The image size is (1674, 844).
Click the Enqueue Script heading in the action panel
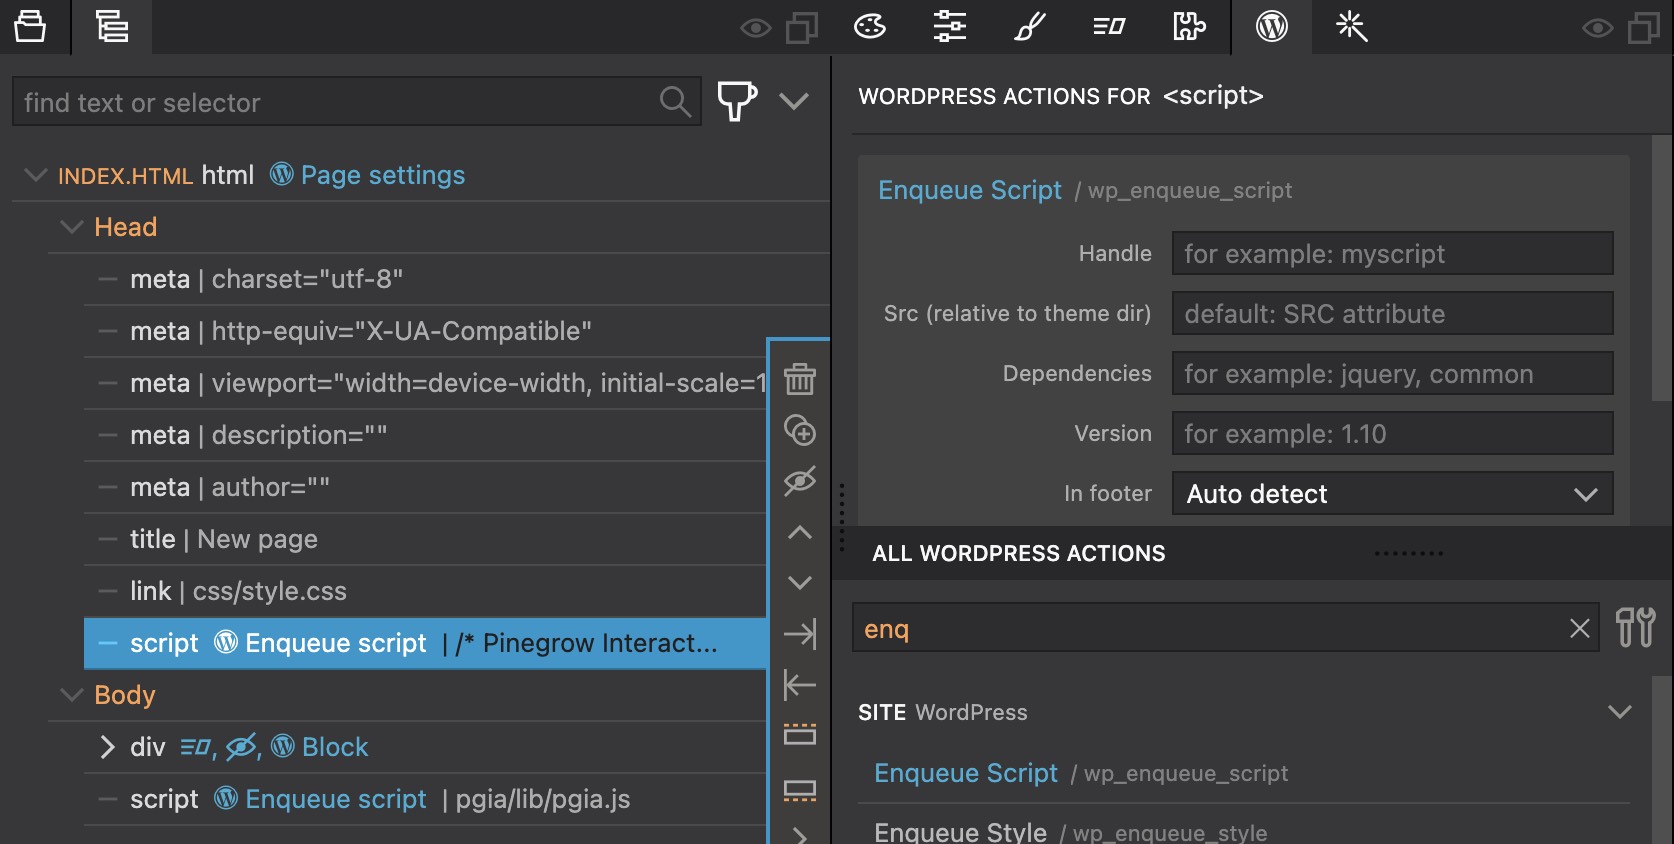(970, 190)
